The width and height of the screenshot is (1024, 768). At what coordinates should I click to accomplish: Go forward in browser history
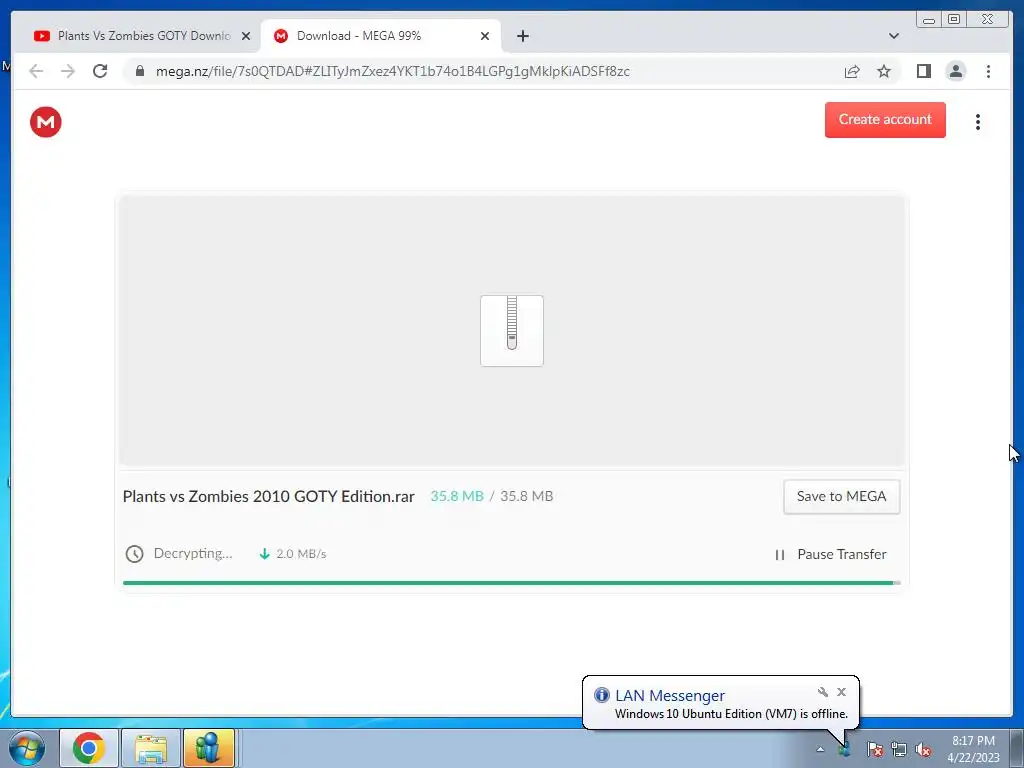coord(68,71)
